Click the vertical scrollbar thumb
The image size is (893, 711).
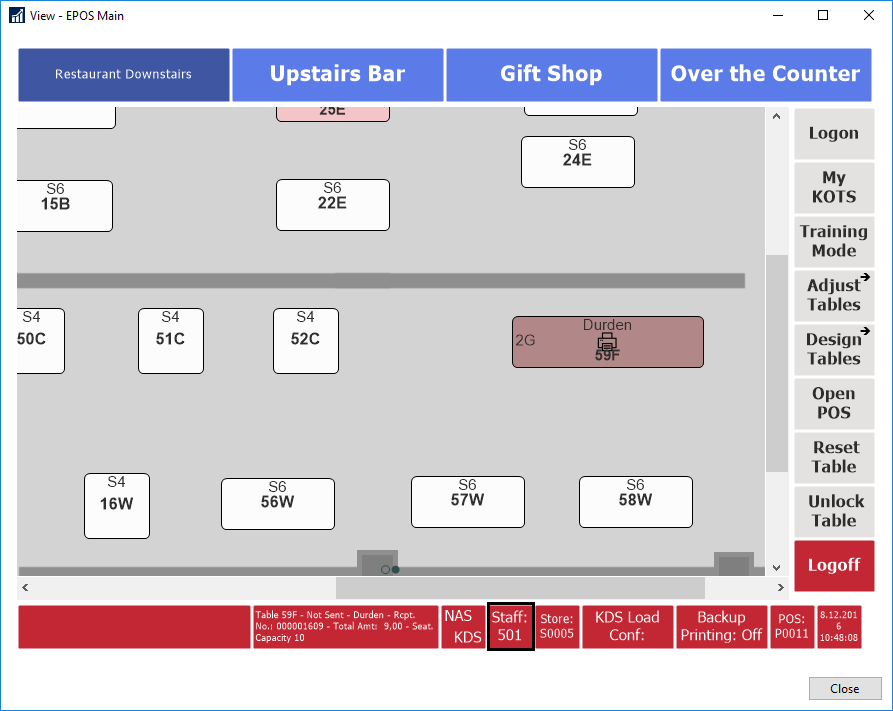pyautogui.click(x=776, y=363)
